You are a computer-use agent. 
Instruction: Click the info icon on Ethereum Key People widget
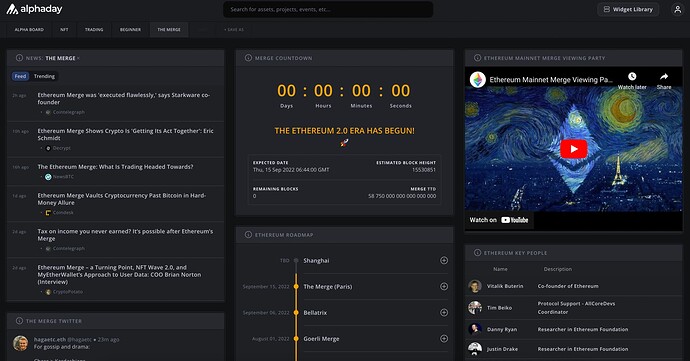[x=477, y=253]
